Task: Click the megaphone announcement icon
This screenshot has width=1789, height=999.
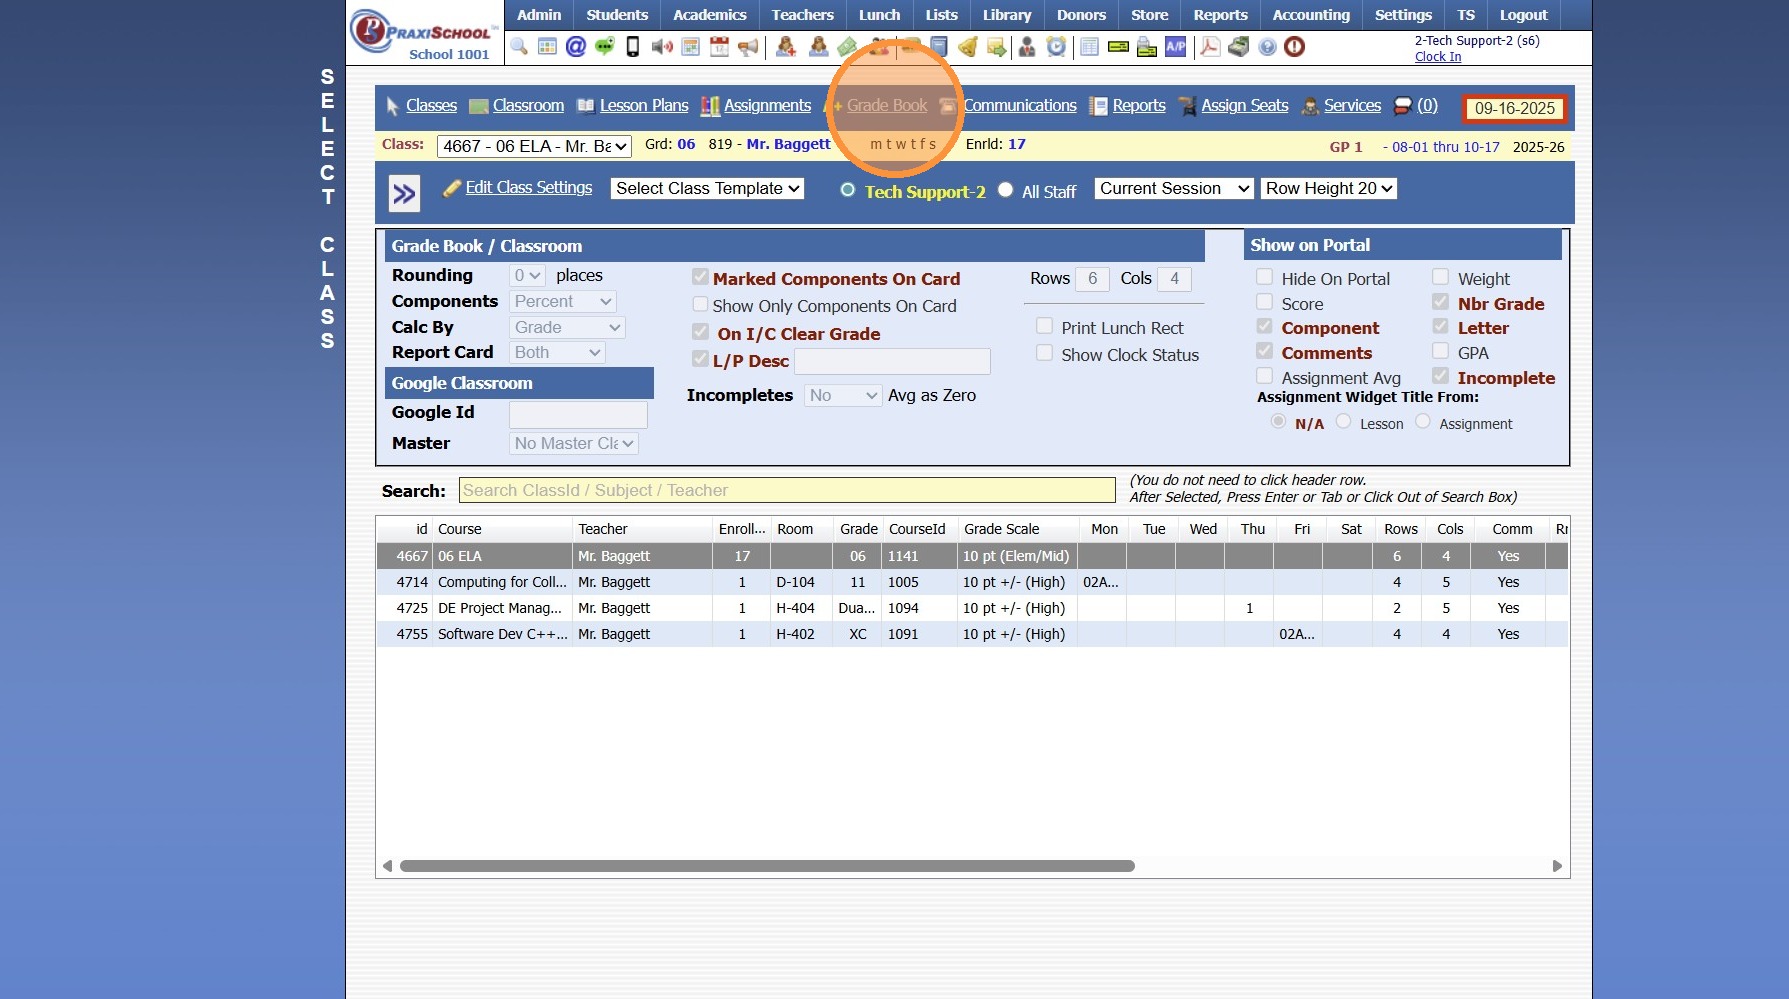Action: 748,47
